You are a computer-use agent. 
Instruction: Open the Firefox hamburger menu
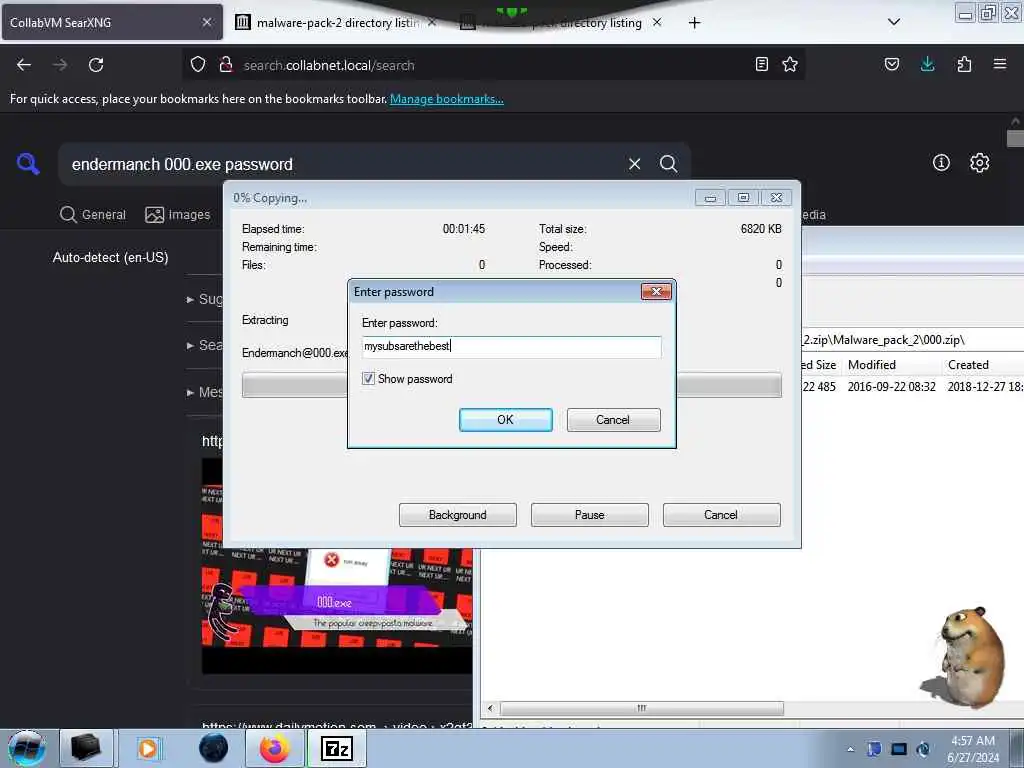[x=1000, y=64]
